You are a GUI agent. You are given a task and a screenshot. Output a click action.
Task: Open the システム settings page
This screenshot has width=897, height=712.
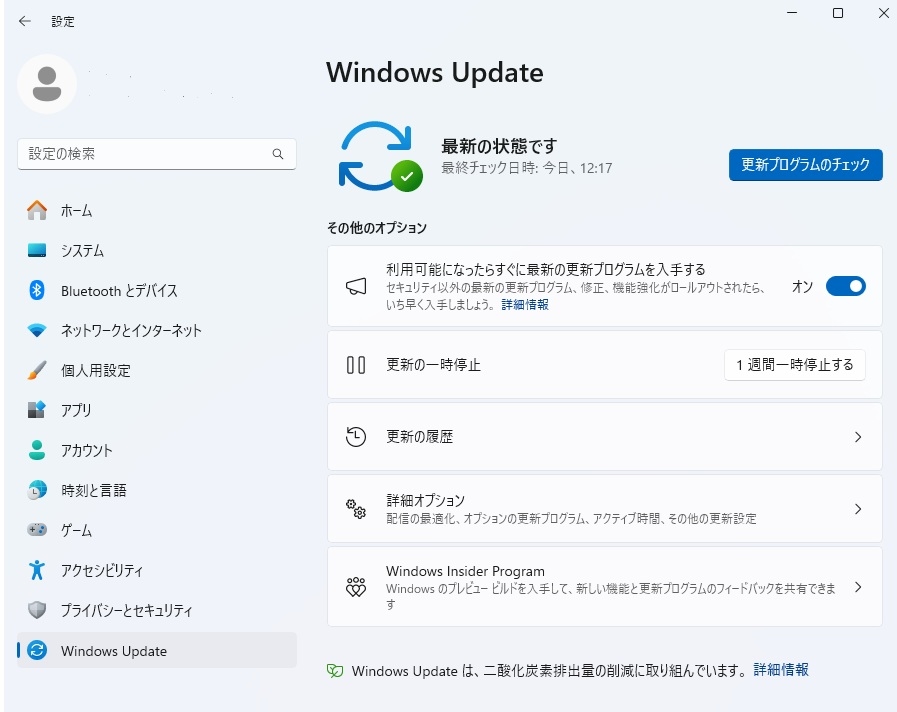point(157,250)
